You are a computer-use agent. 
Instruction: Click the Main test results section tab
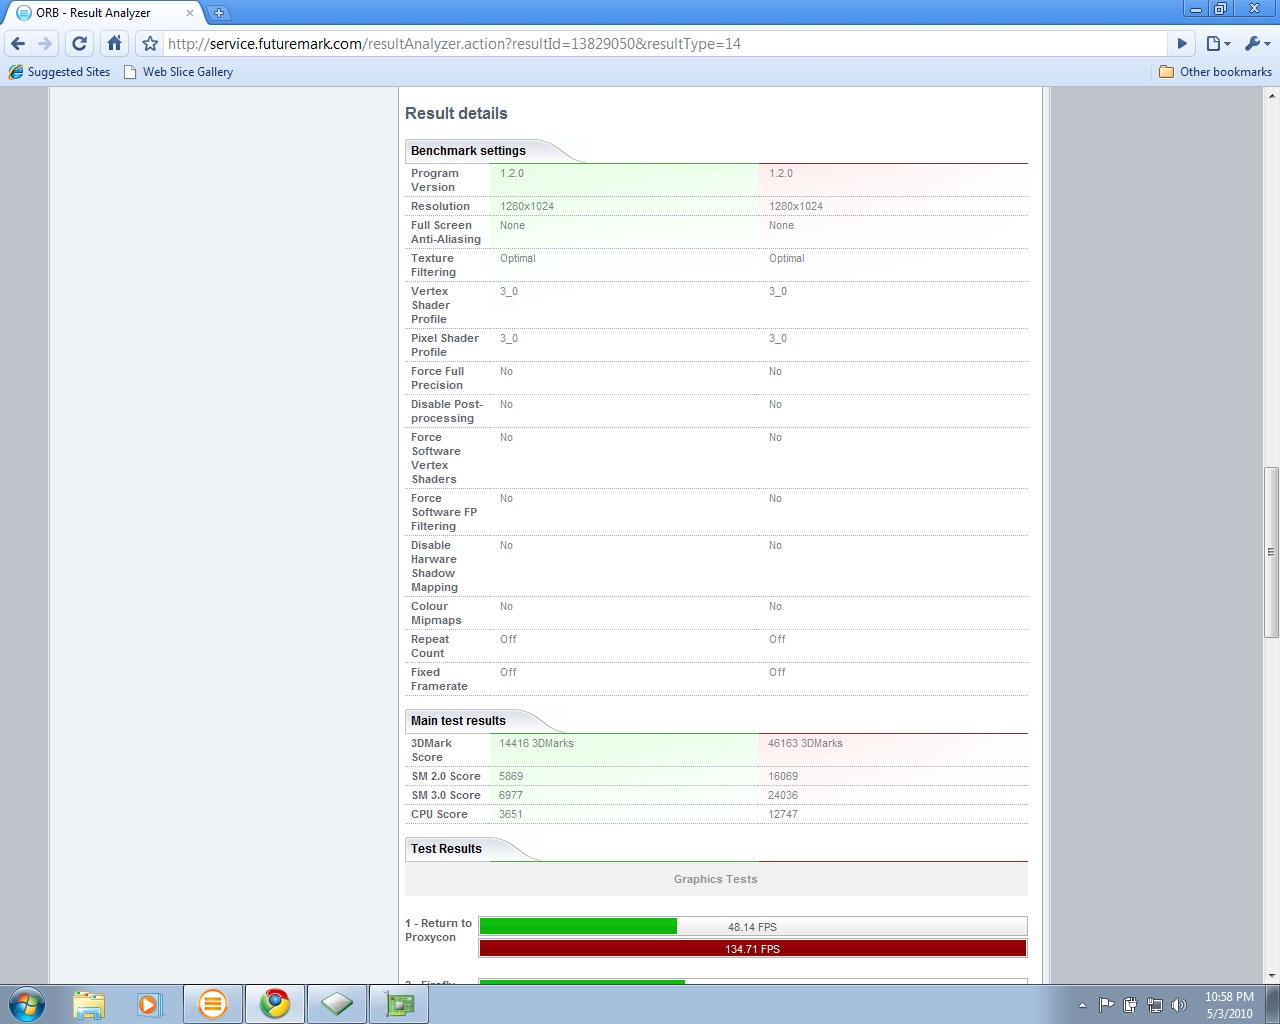point(458,721)
